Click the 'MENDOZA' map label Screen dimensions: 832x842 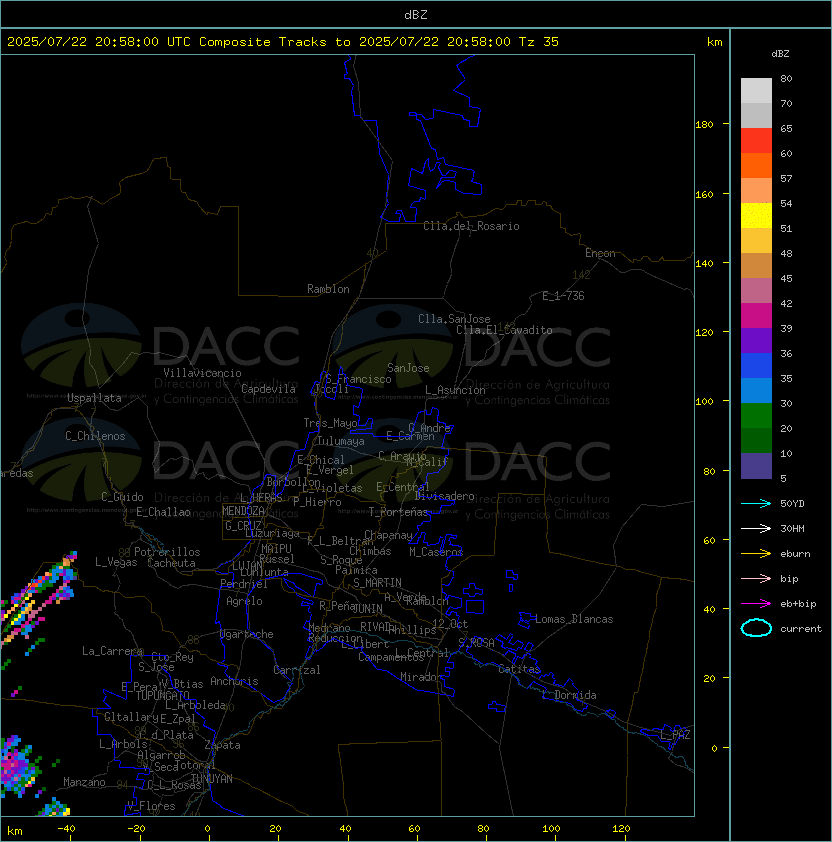243,511
